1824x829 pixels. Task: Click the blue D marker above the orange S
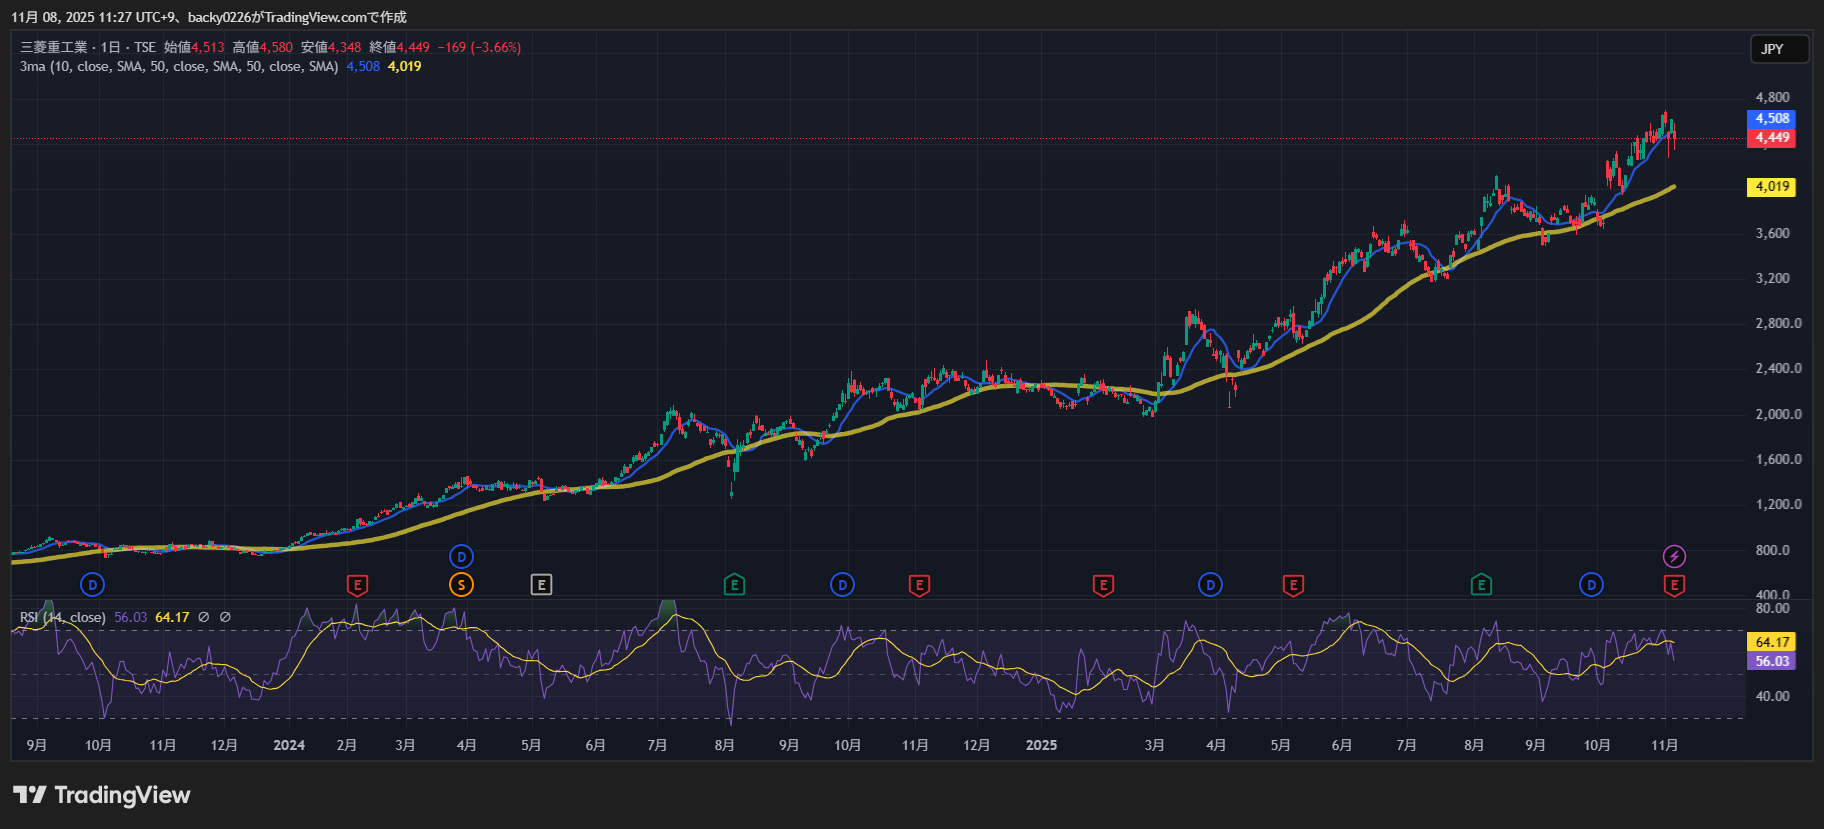pos(461,557)
